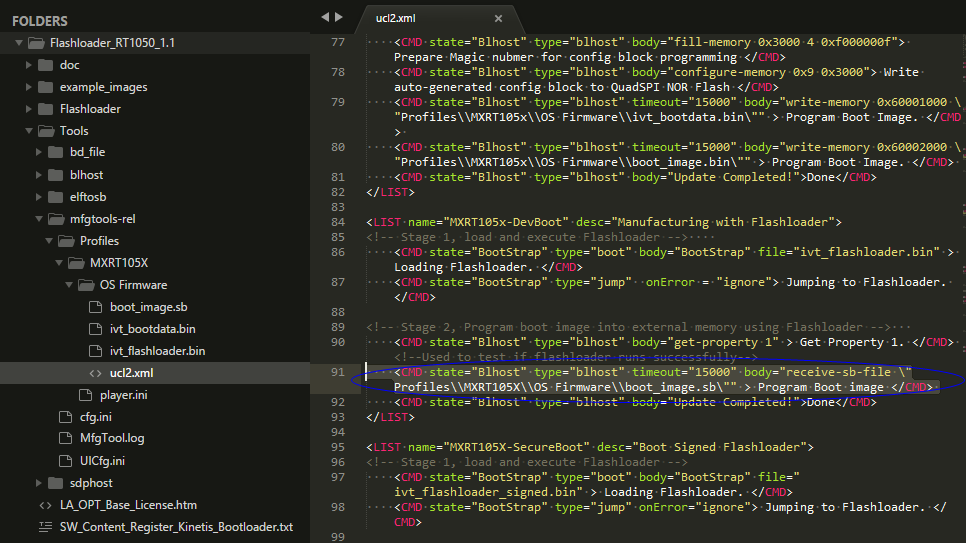The height and width of the screenshot is (543, 966).
Task: Expand the blhost folder arrow
Action: pos(38,174)
